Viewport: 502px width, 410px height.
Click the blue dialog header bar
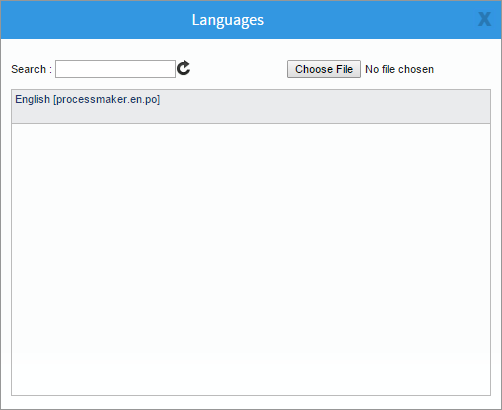coord(251,20)
